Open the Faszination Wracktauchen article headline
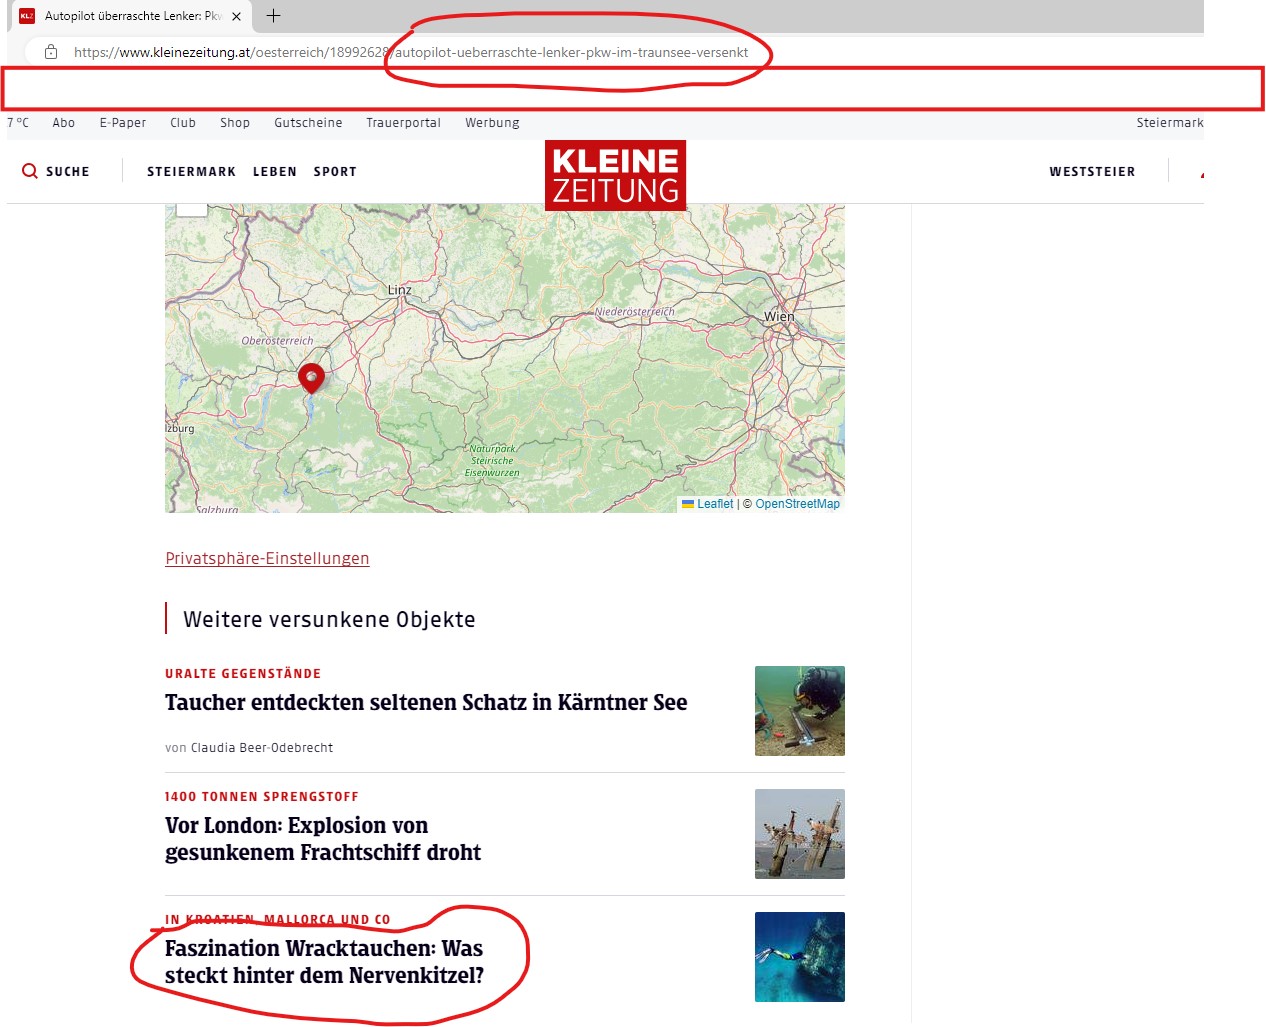Viewport: 1266px width, 1027px height. [x=324, y=962]
